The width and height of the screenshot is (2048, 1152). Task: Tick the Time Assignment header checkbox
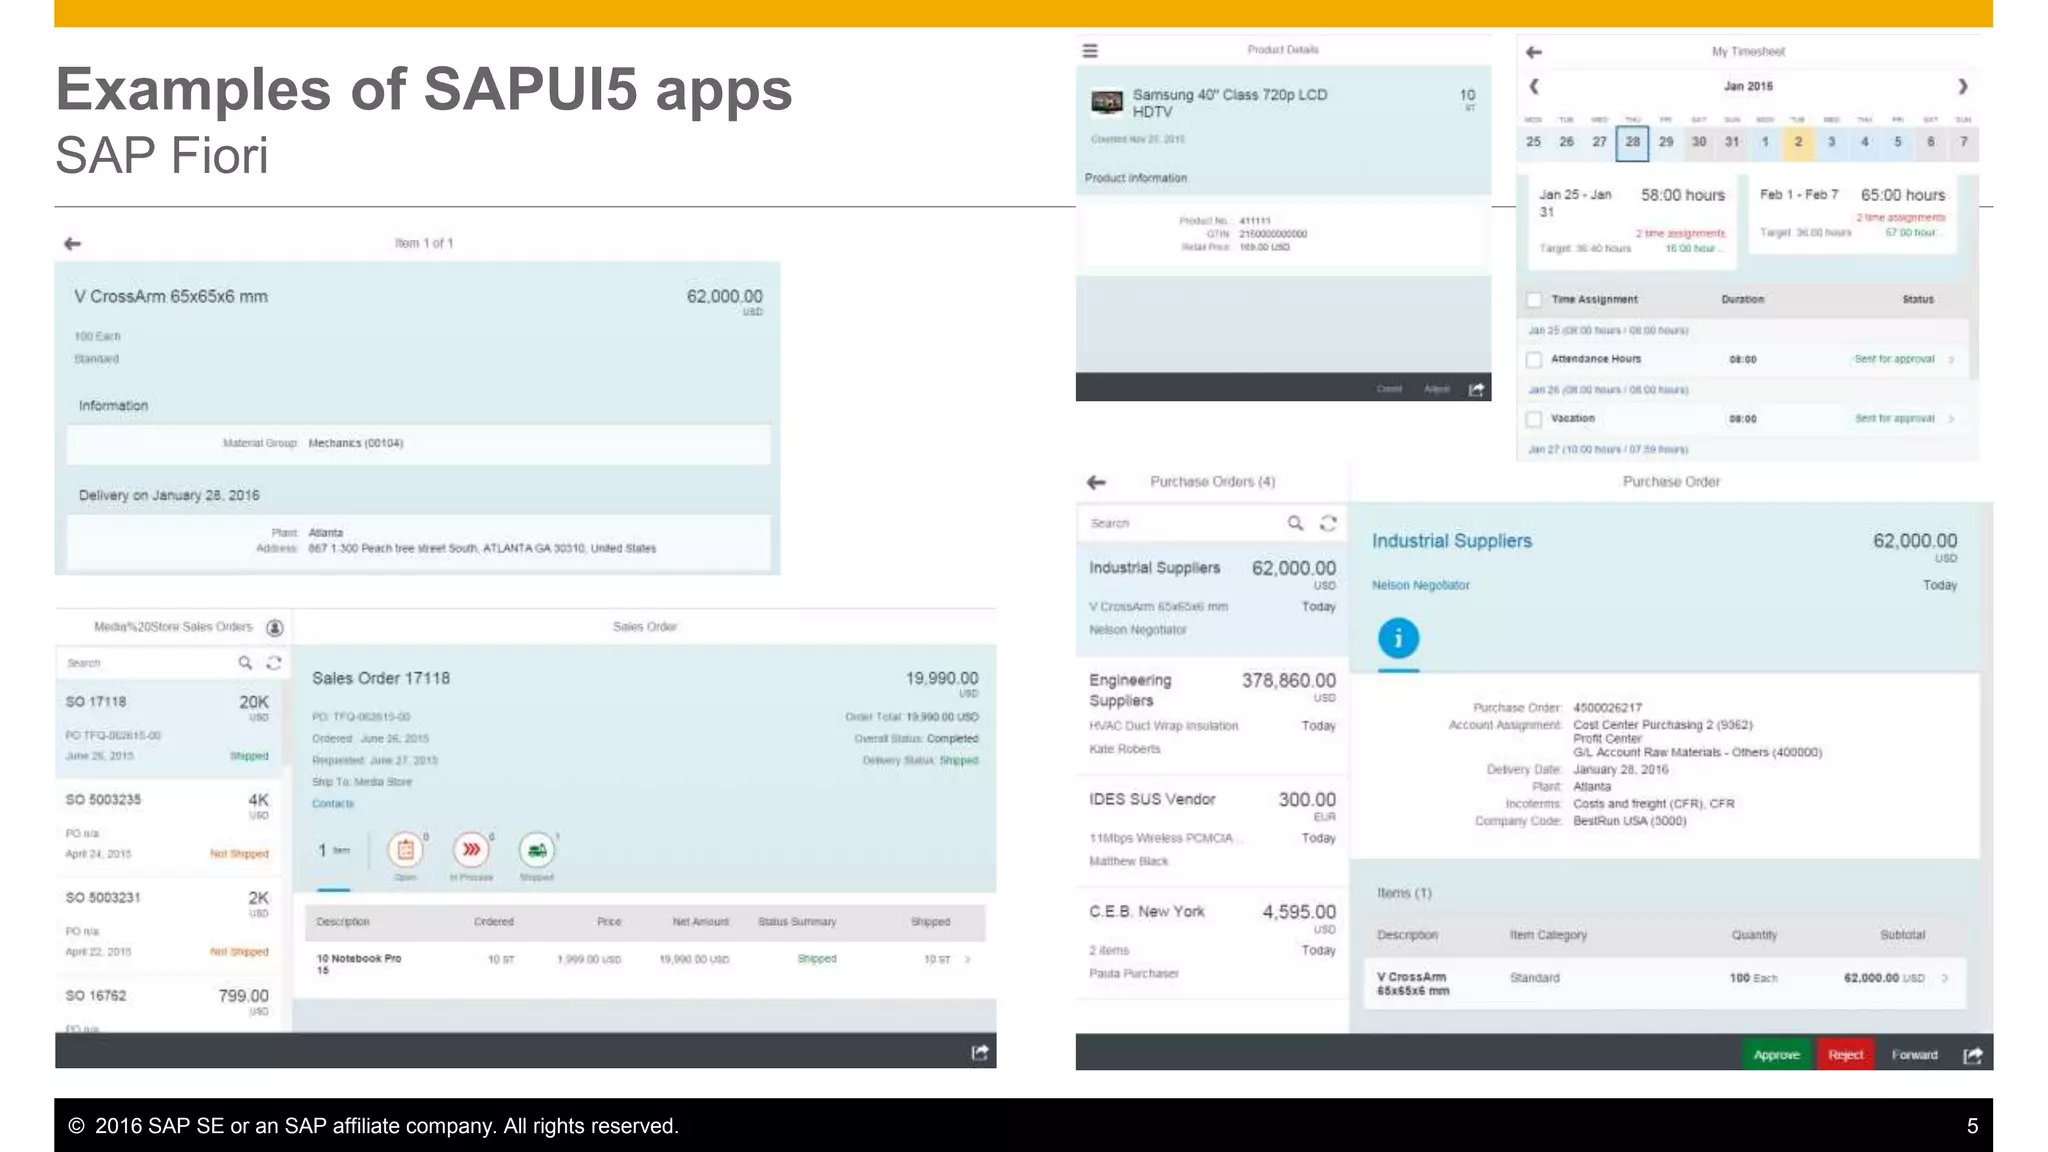coord(1534,299)
